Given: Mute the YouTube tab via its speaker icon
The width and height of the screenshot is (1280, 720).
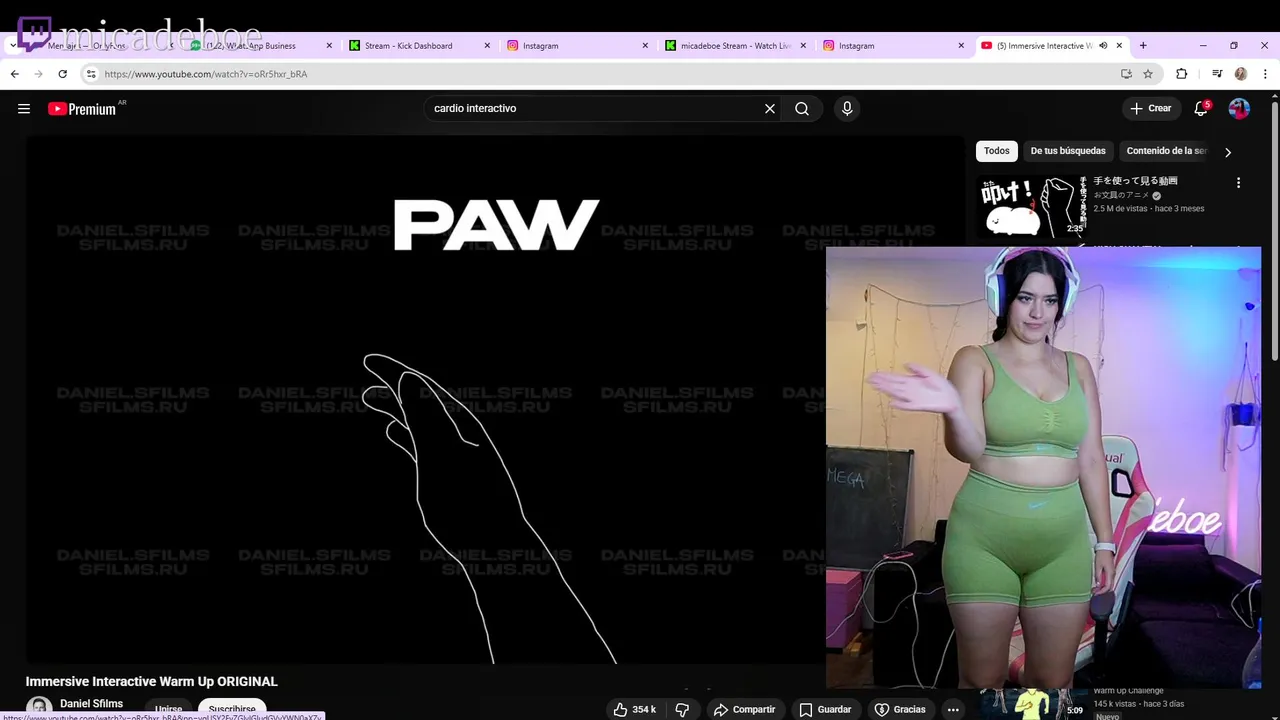Looking at the screenshot, I should coord(1103,46).
